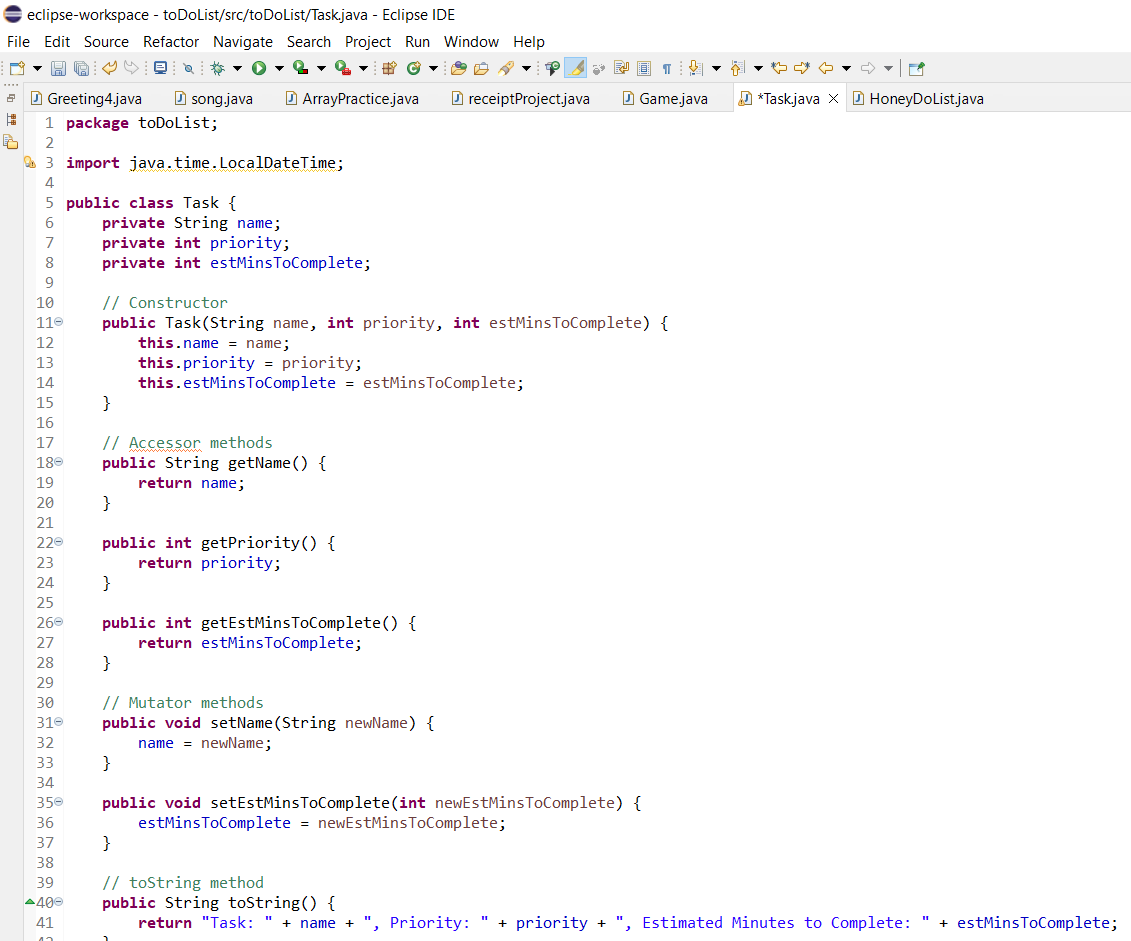Create a new Java class
This screenshot has height=941, width=1131.
pos(413,67)
